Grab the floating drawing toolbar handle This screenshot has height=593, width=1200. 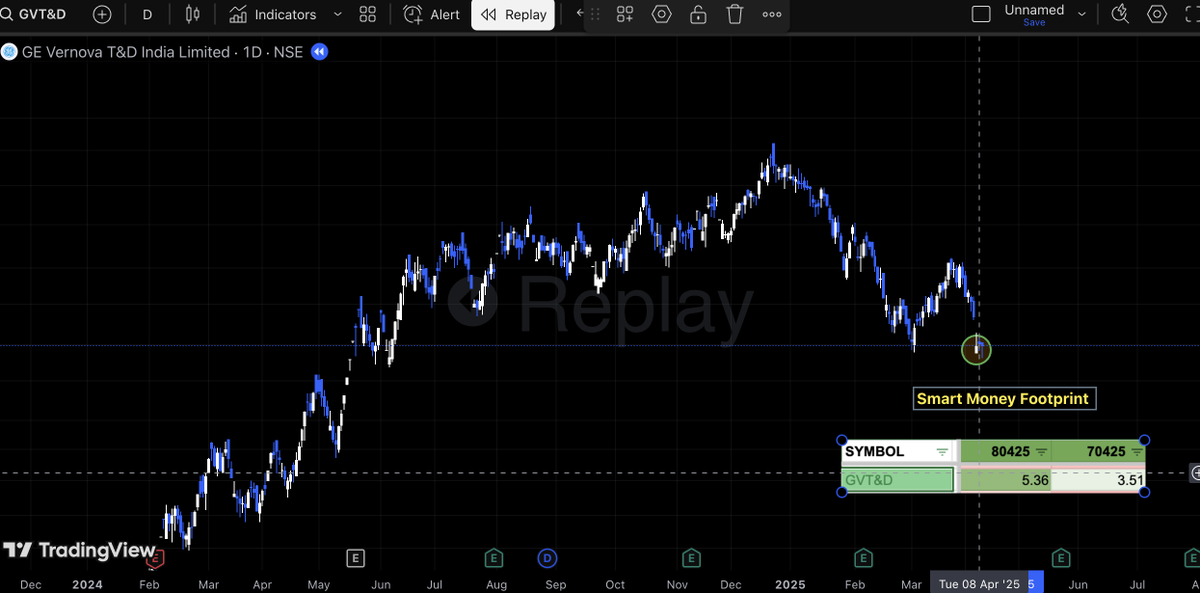[x=595, y=14]
